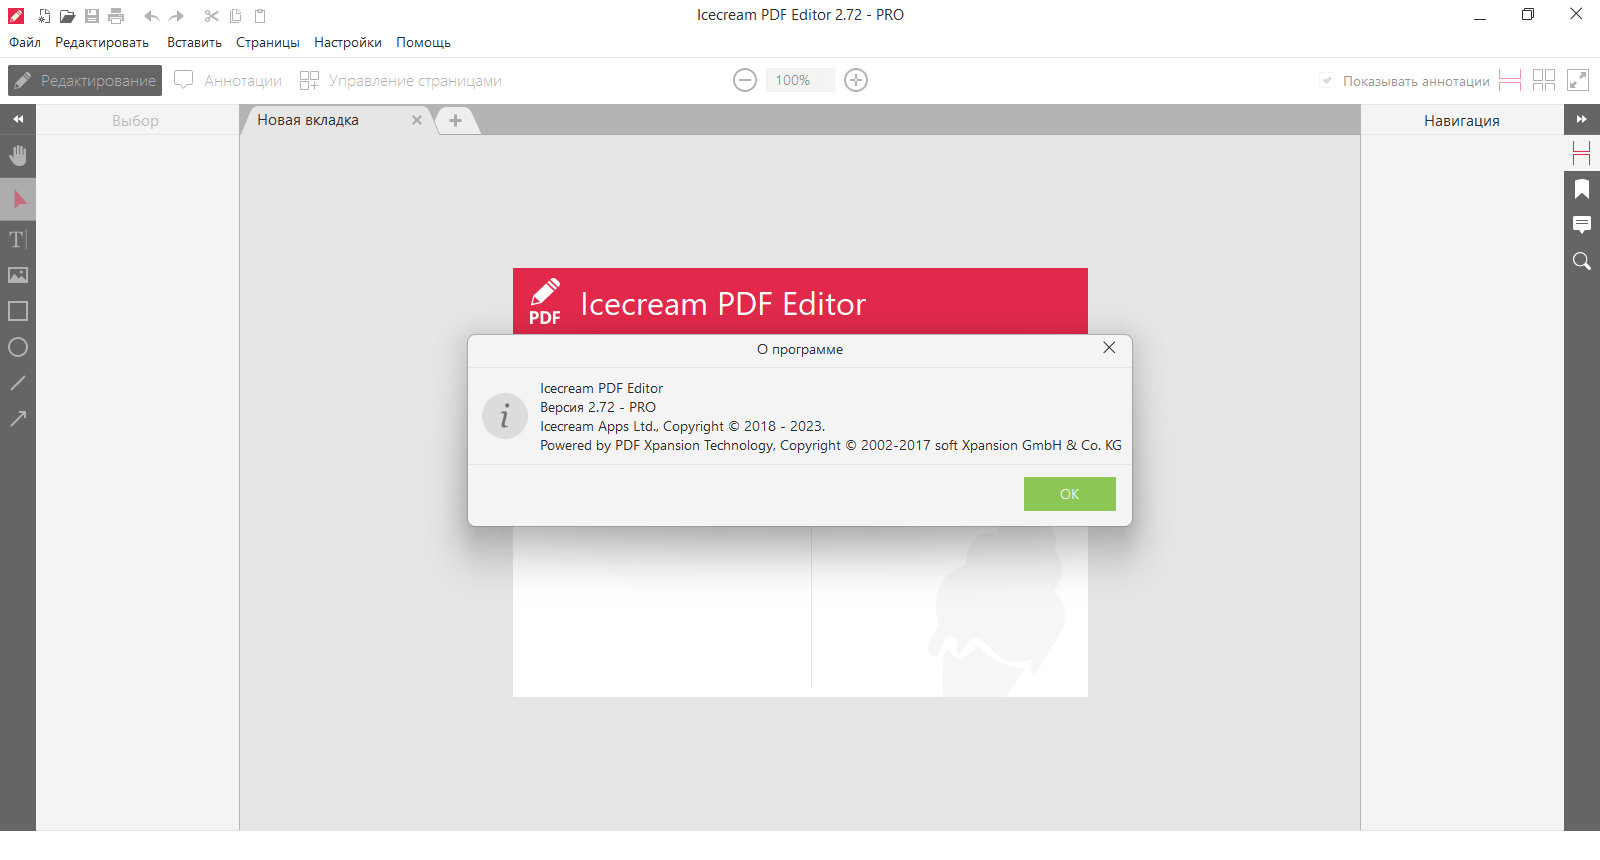Select the Rectangle shape tool
Image resolution: width=1600 pixels, height=860 pixels.
(x=18, y=311)
